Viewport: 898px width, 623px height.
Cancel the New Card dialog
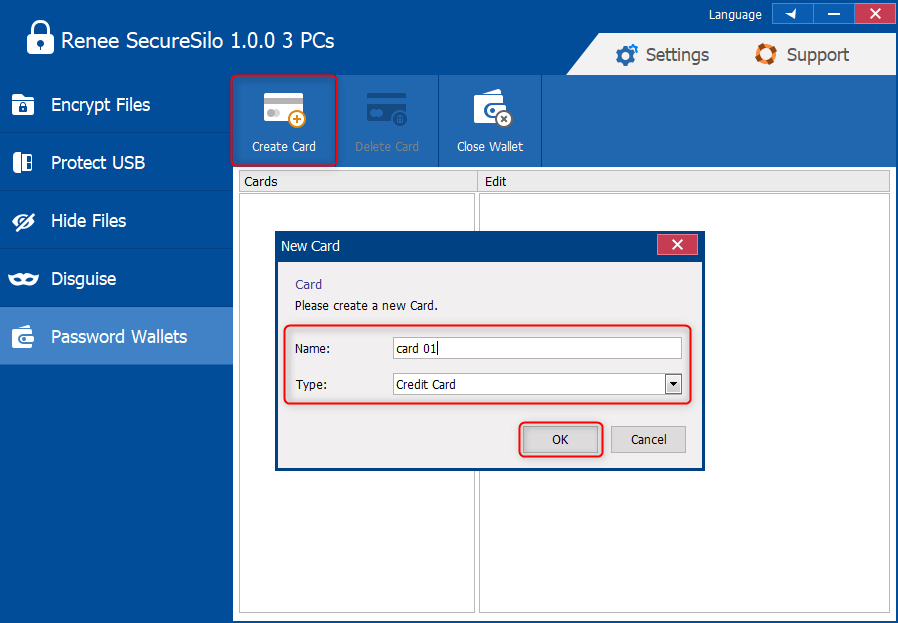[x=648, y=440]
